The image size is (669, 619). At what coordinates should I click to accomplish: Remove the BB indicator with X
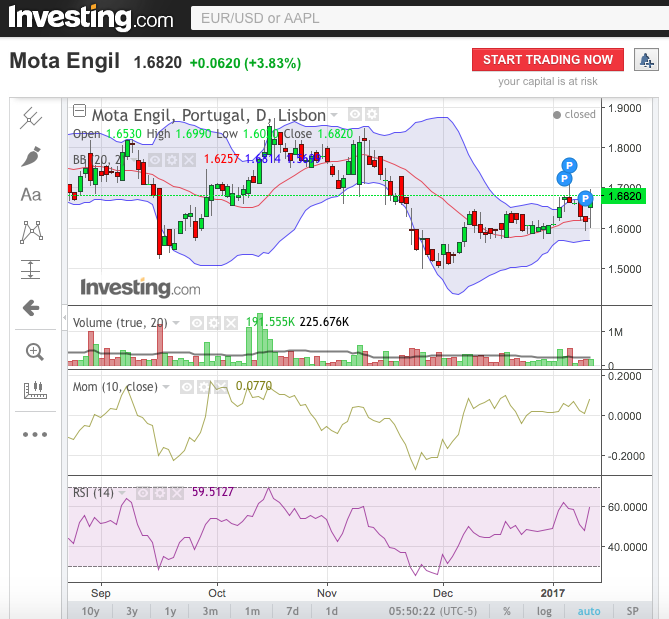click(189, 160)
